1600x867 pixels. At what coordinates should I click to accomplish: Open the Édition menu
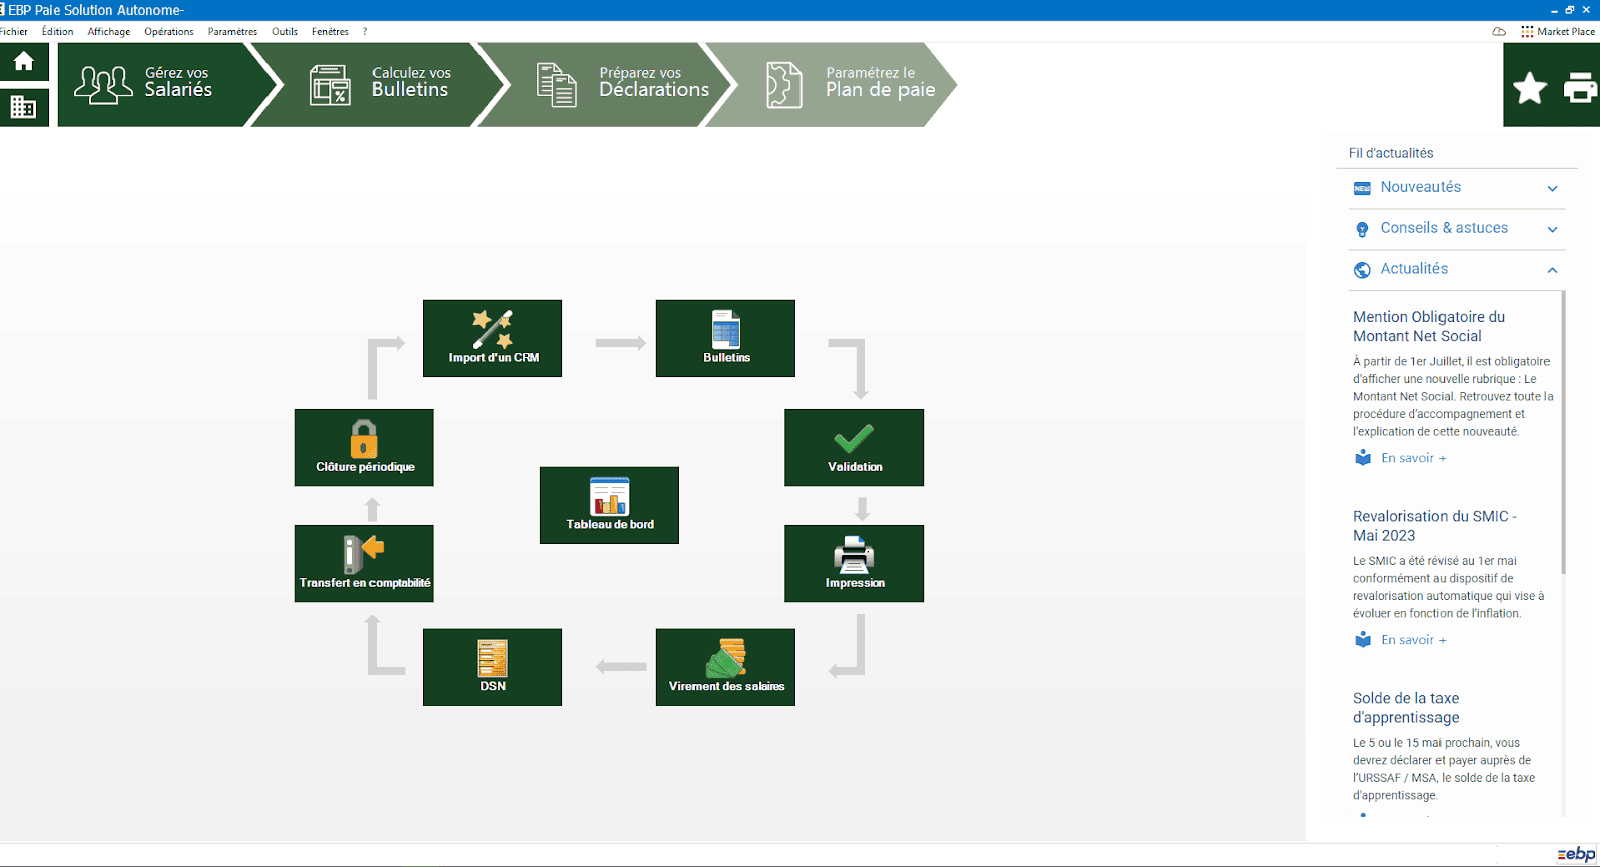57,32
